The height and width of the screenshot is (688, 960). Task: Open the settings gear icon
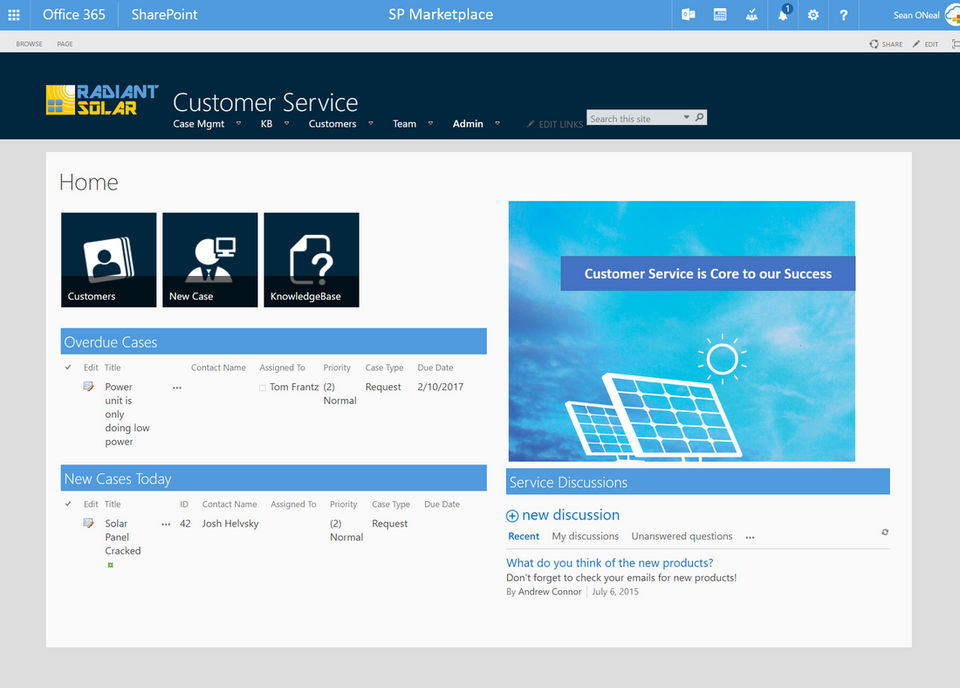click(813, 15)
